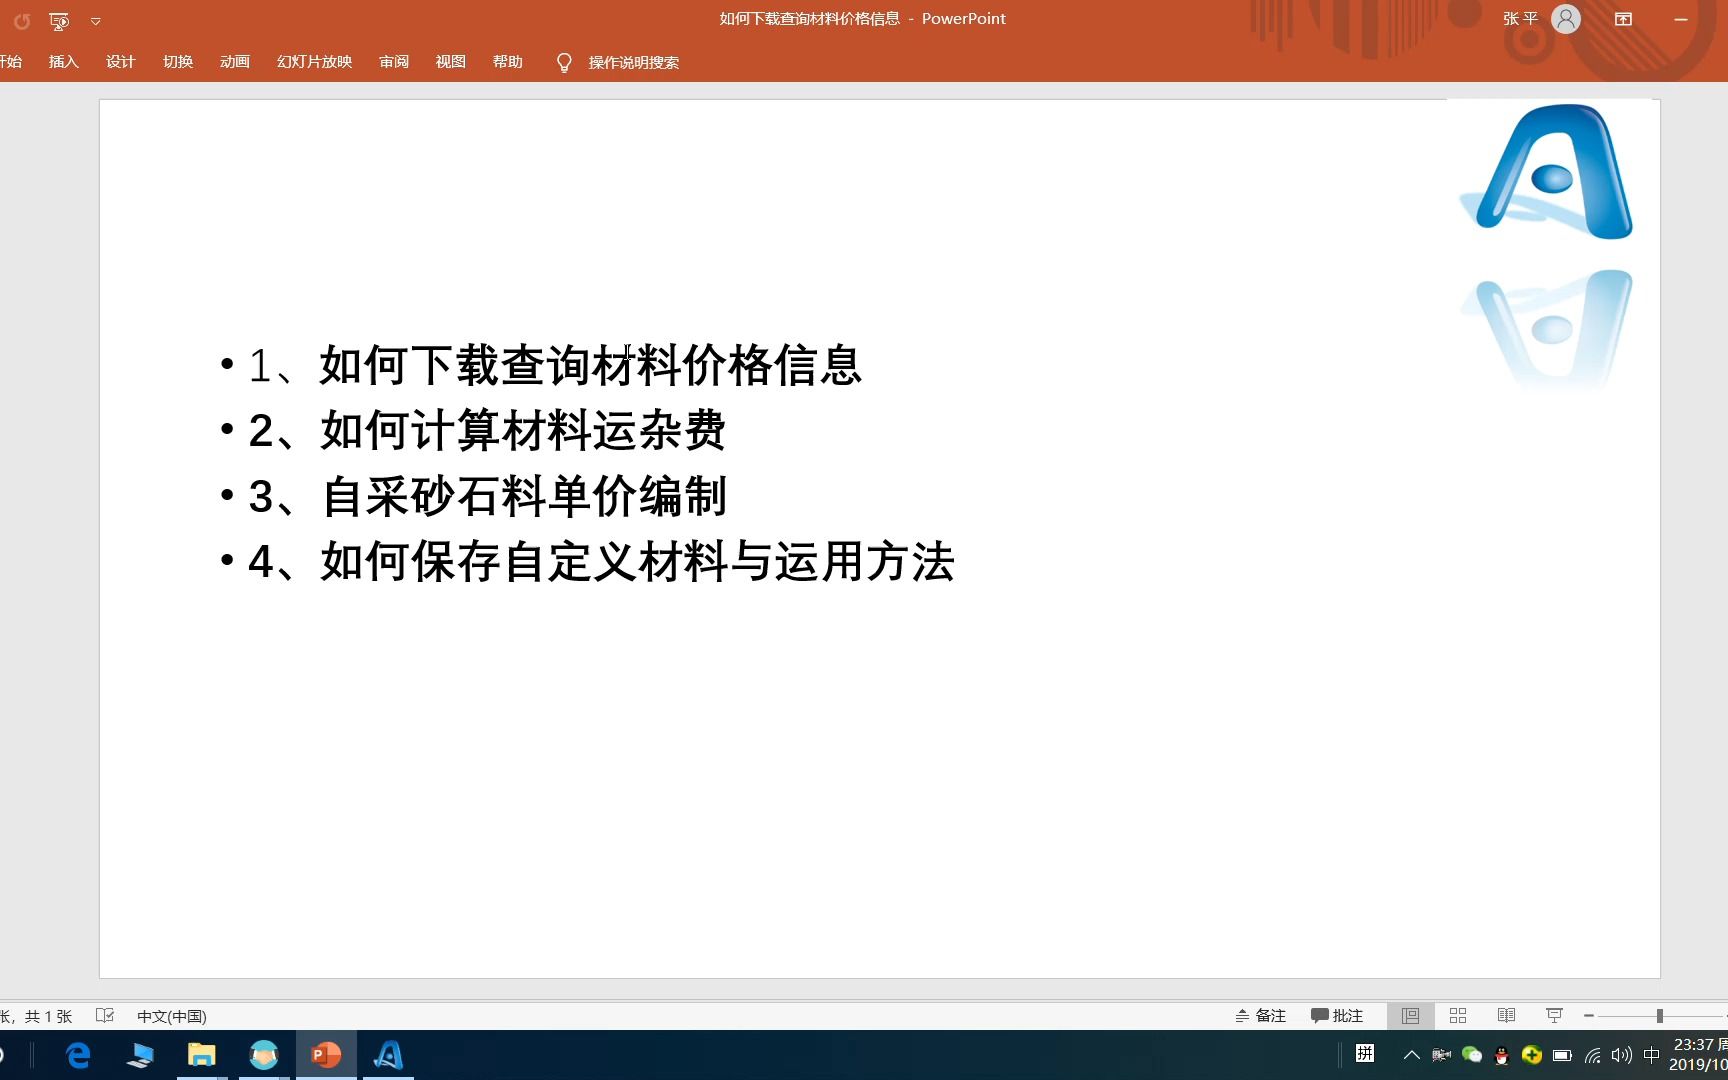Click bullet line 4、如何保存自定义材料与运用方法
Viewport: 1728px width, 1080px height.
601,562
